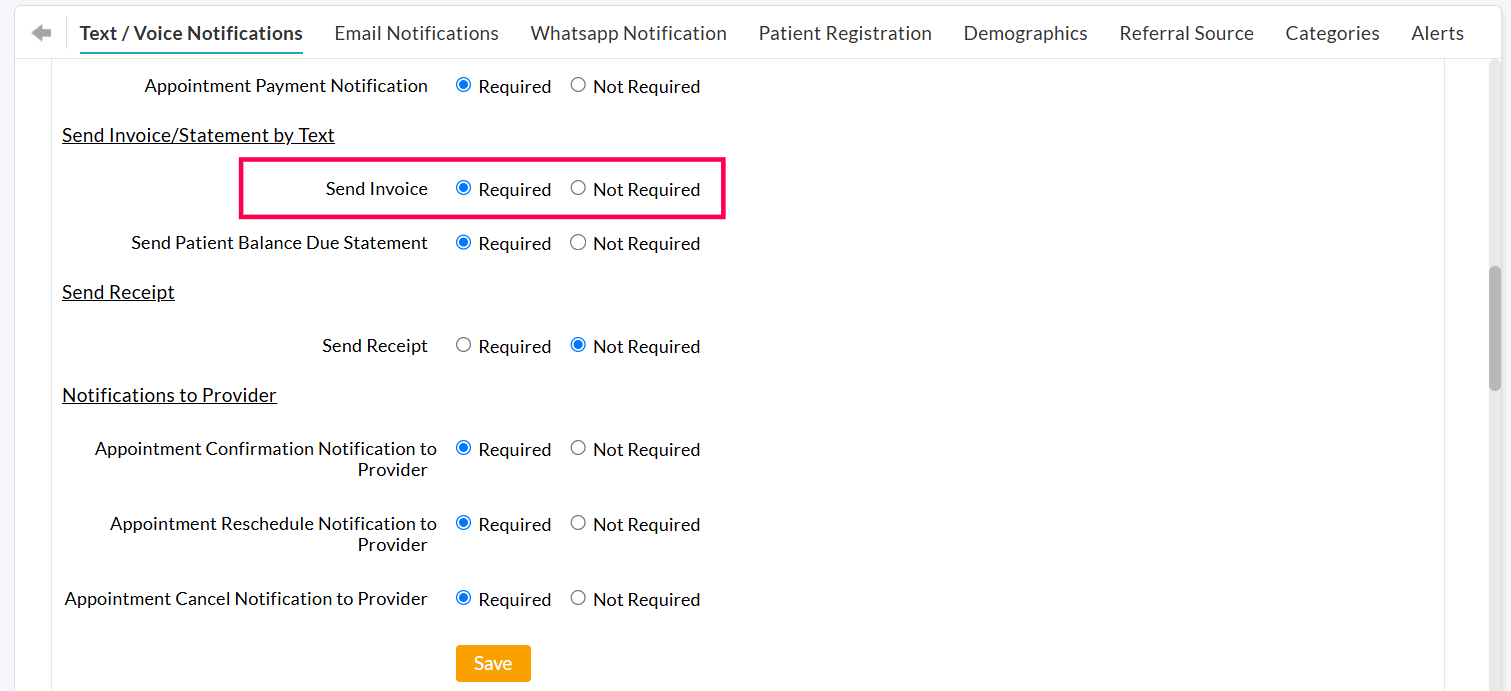The image size is (1511, 691).
Task: Mark Appointment Cancel Notification as Not Required
Action: pyautogui.click(x=578, y=598)
